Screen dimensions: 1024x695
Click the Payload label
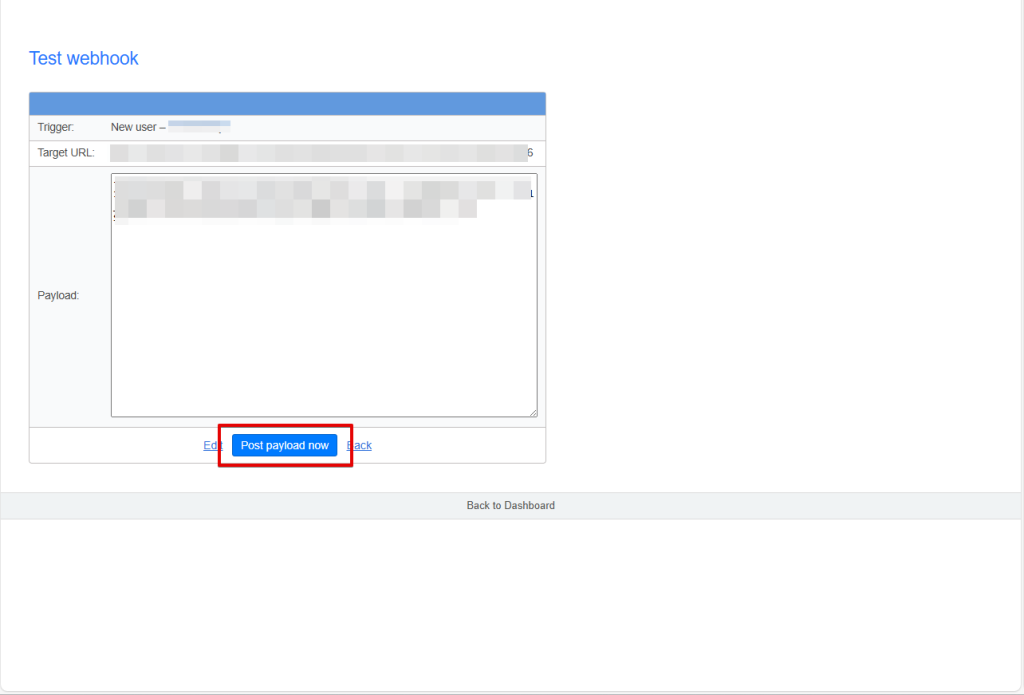click(58, 296)
